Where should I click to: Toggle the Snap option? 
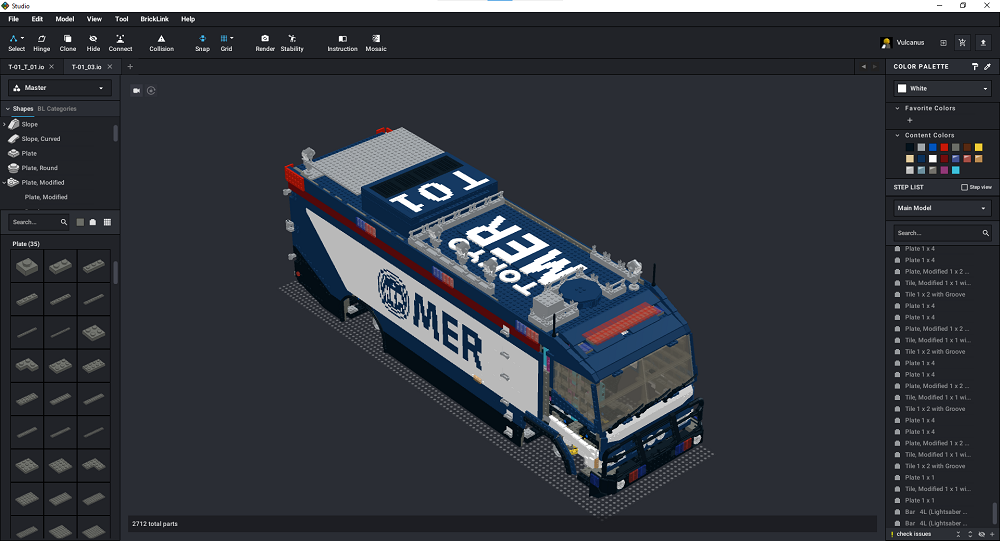coord(202,43)
